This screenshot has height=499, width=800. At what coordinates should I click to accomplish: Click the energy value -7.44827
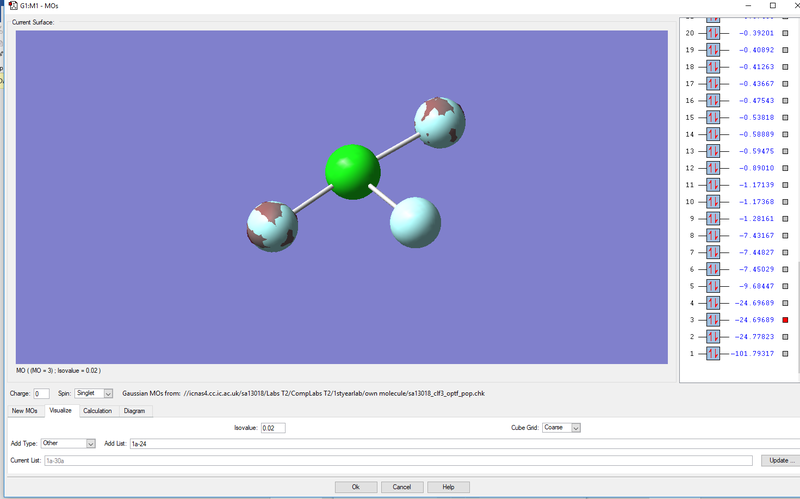click(x=757, y=252)
